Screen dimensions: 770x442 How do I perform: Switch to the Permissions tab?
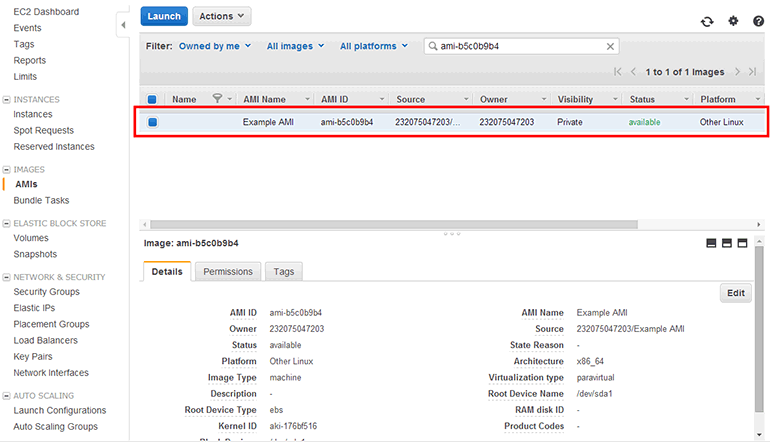point(227,271)
